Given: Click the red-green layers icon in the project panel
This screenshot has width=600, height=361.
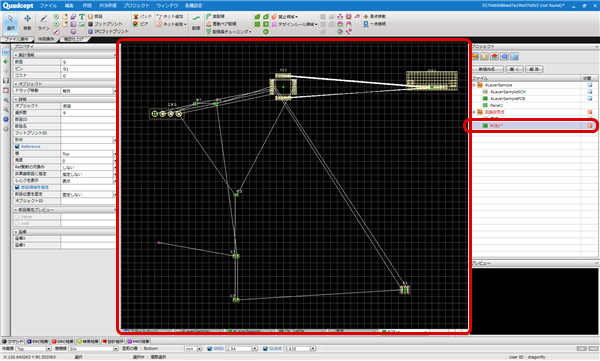Looking at the screenshot, I should [494, 57].
